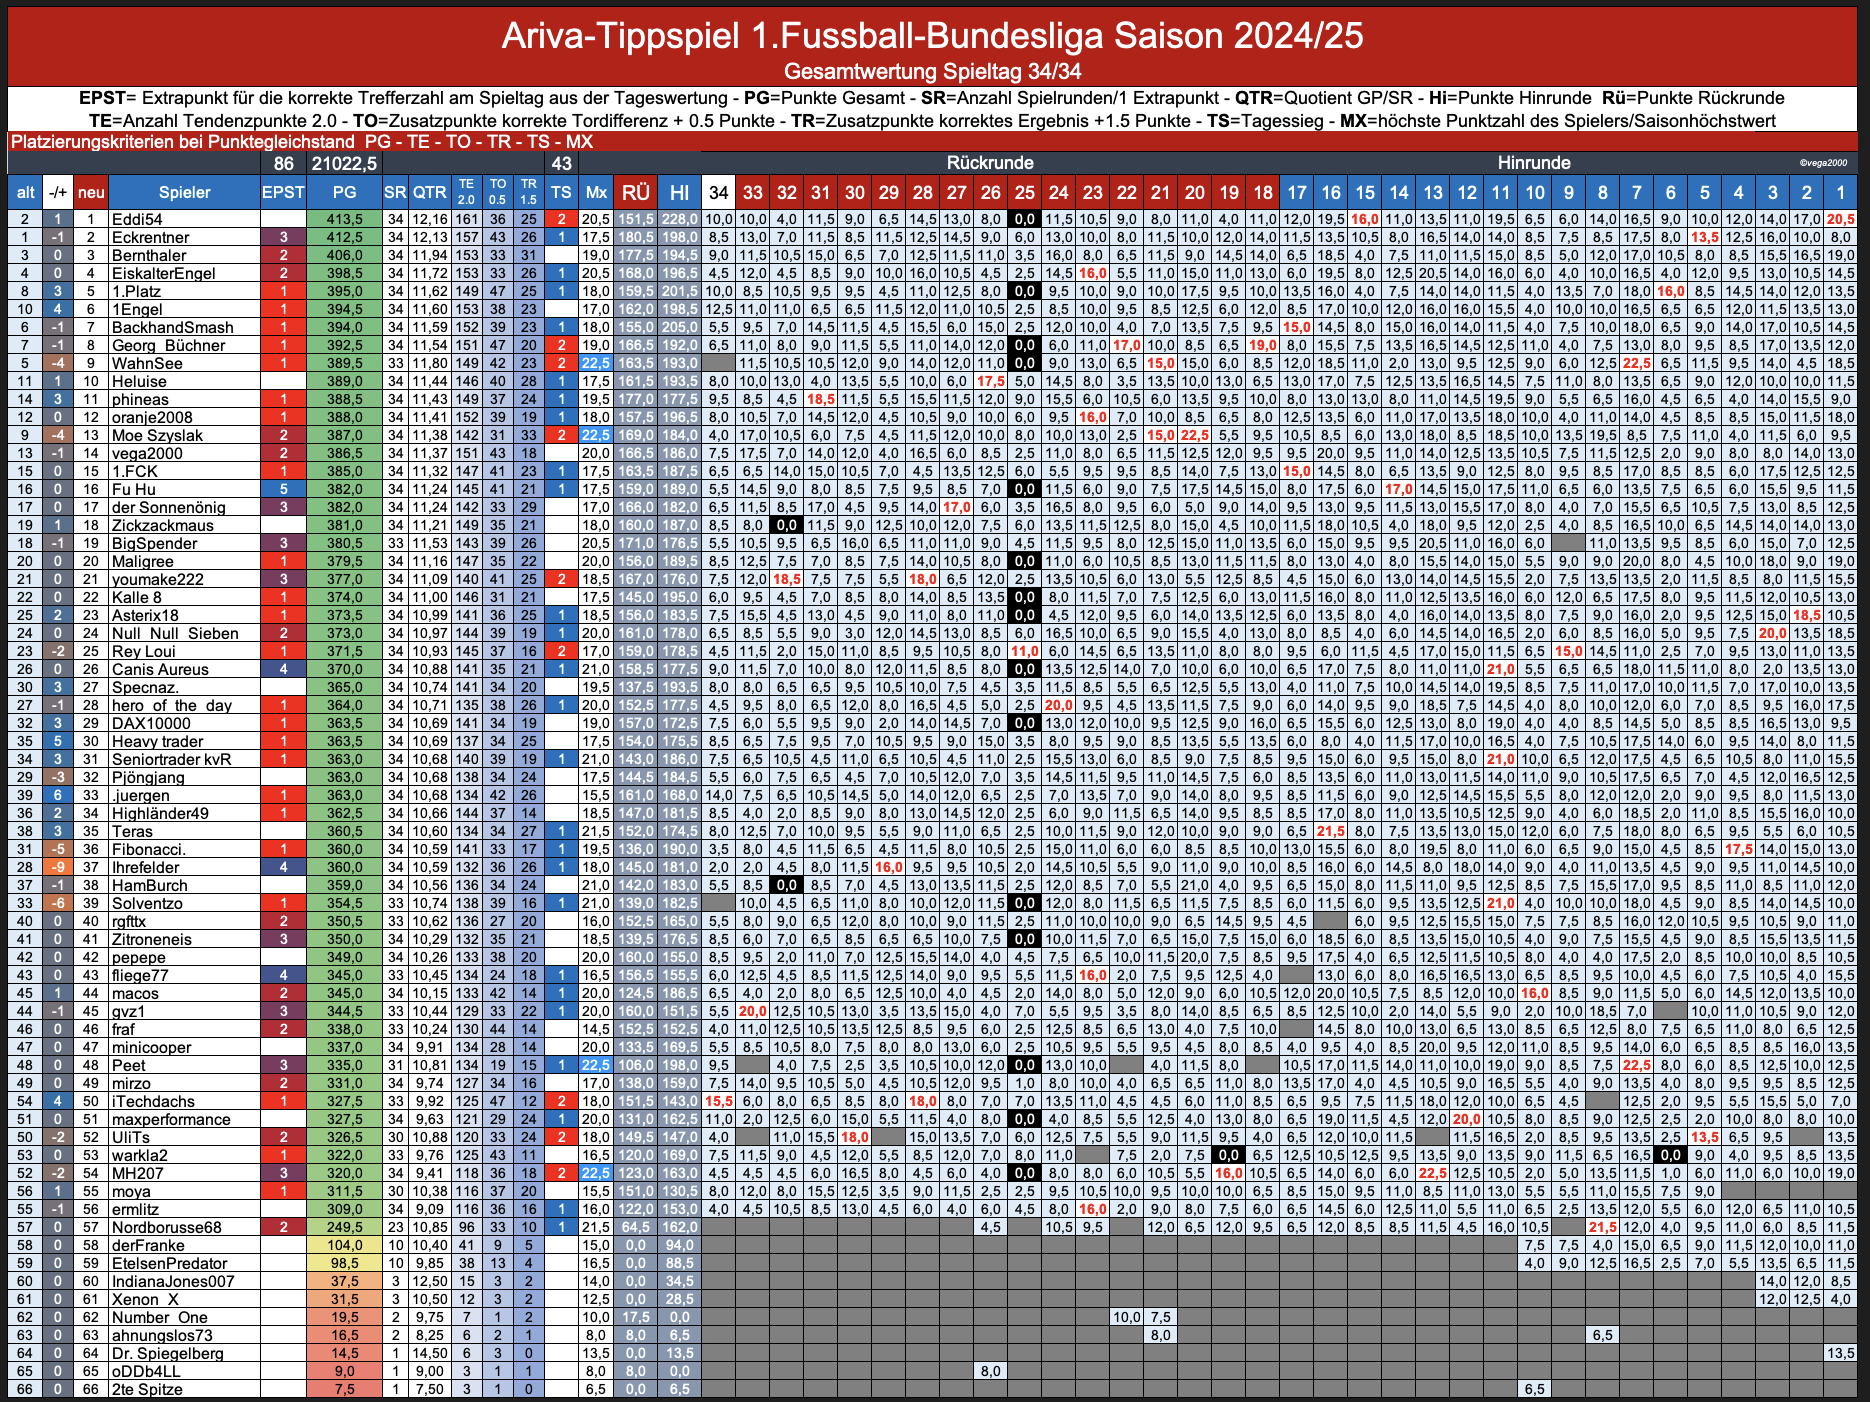Select the 'HI' column header

point(679,192)
